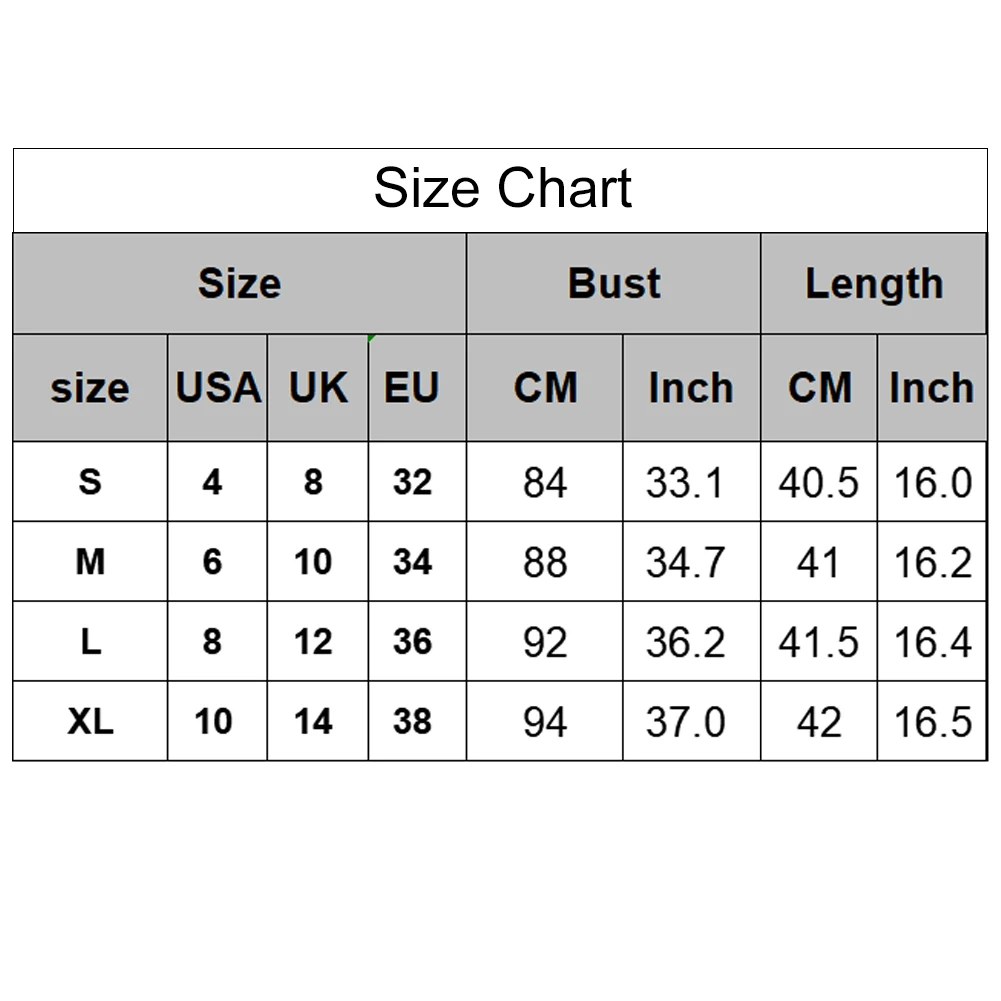Click the EU subheader cell

(412, 388)
